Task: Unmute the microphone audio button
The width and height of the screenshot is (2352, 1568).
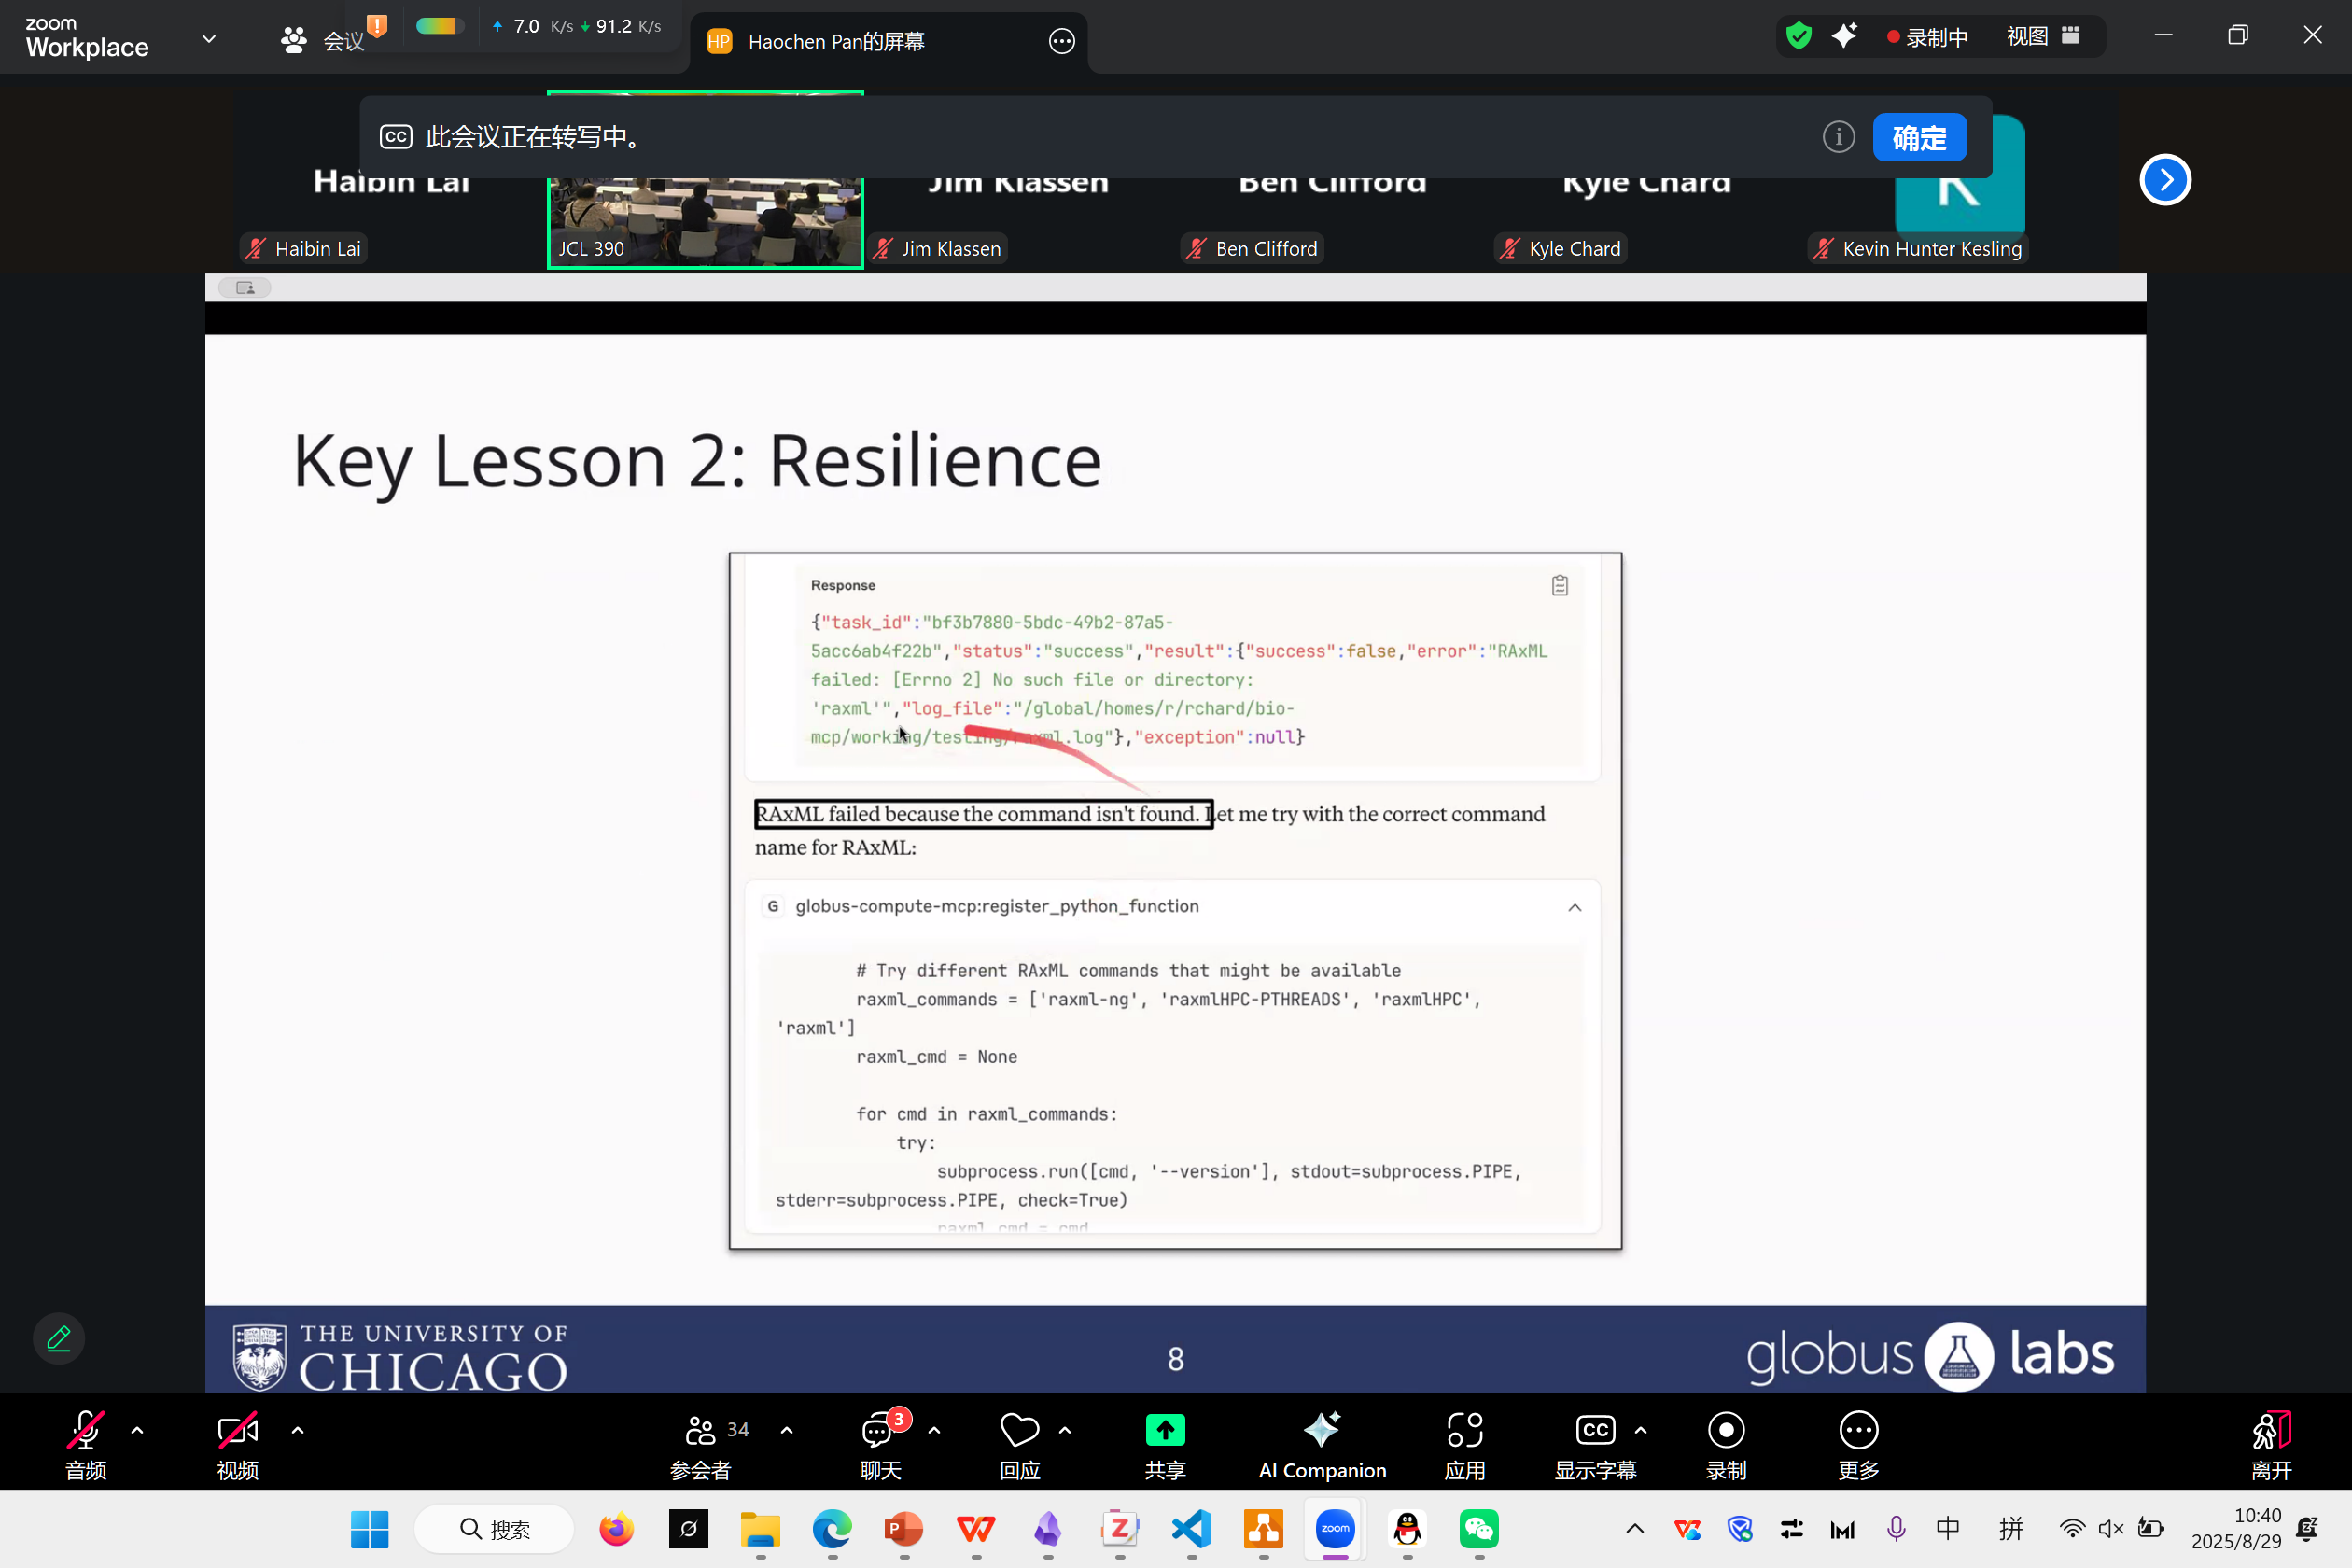Action: 85,1444
